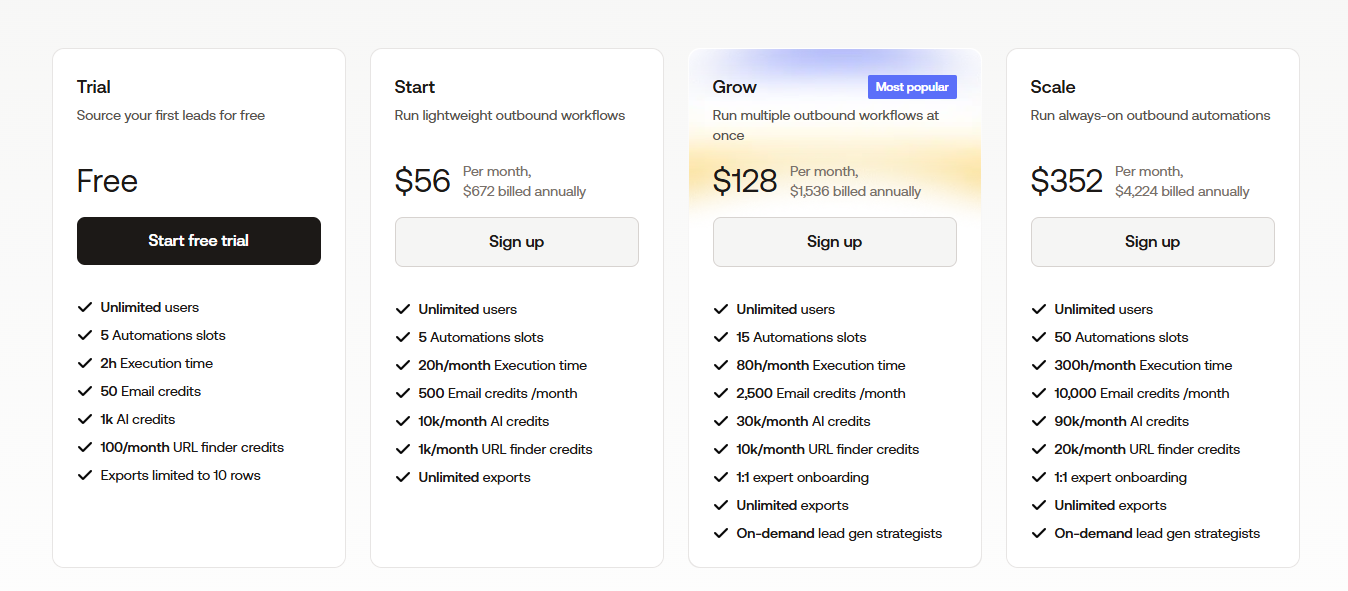Click the Free price label in Trial
1348x591 pixels.
106,181
